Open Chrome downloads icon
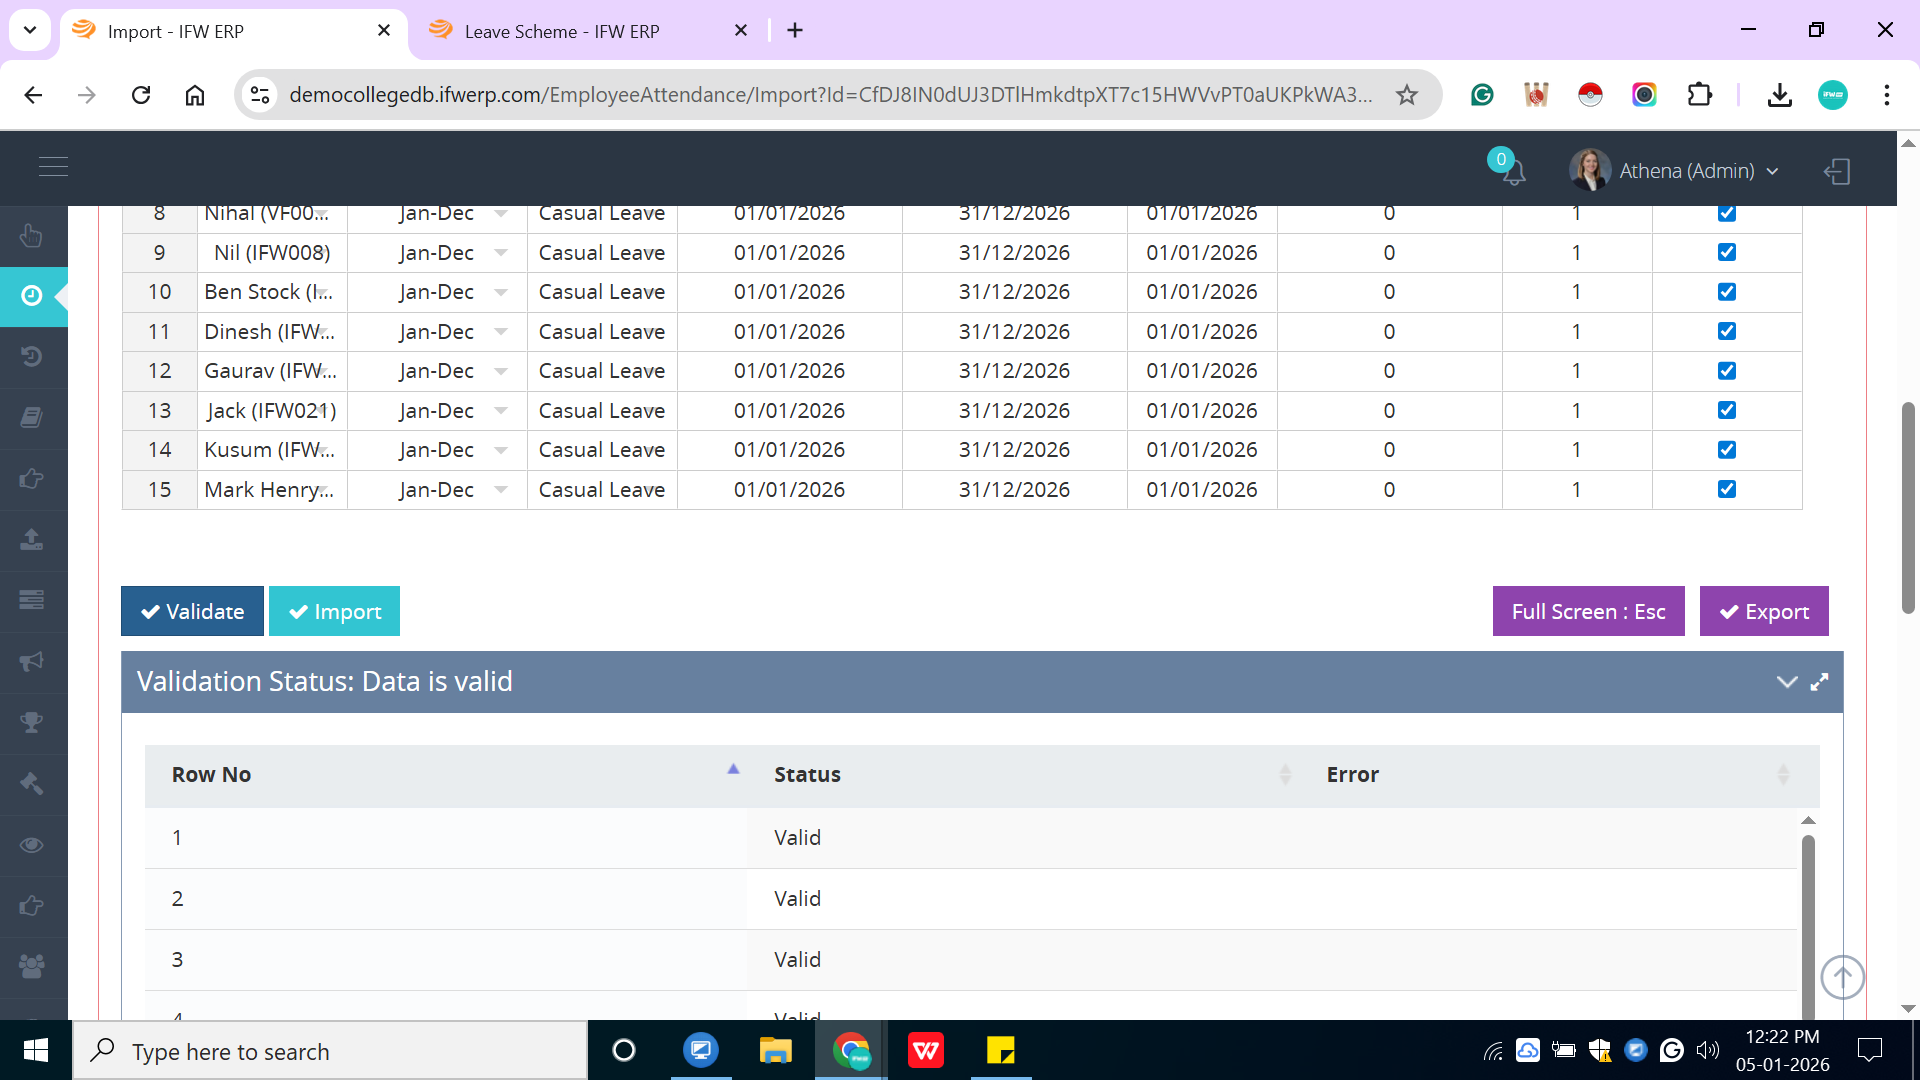The height and width of the screenshot is (1080, 1920). tap(1779, 95)
